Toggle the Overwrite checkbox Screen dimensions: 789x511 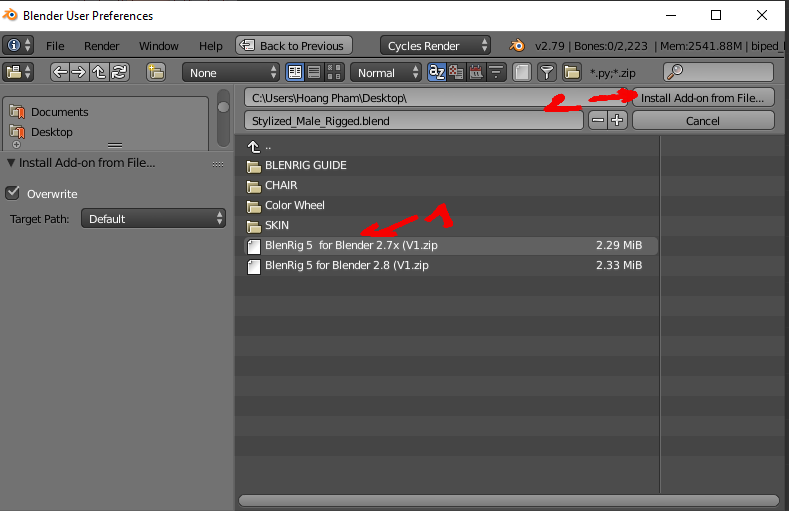[13, 193]
